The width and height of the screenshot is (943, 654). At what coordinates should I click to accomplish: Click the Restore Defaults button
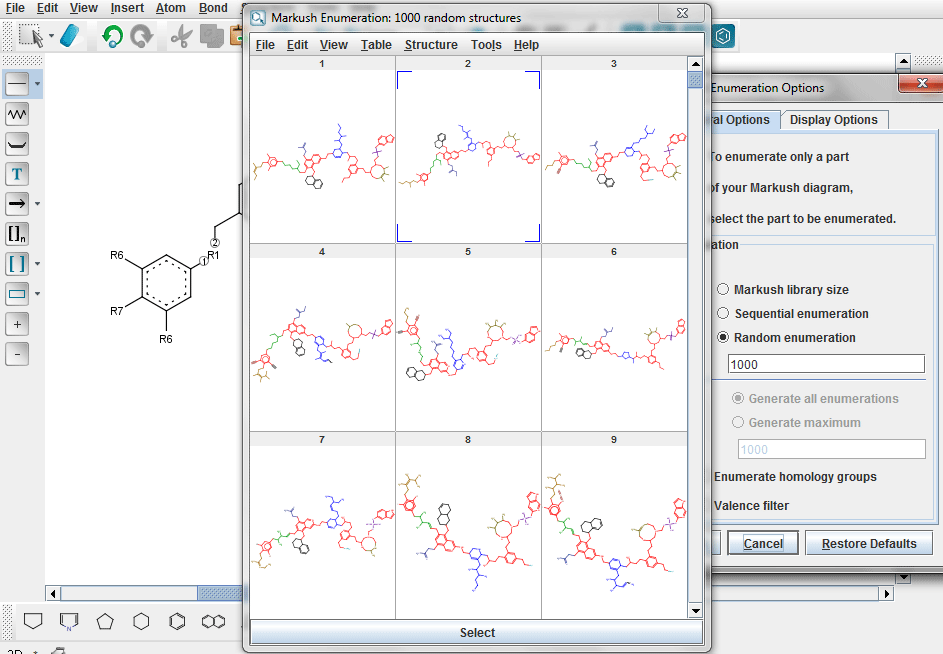[x=869, y=542]
